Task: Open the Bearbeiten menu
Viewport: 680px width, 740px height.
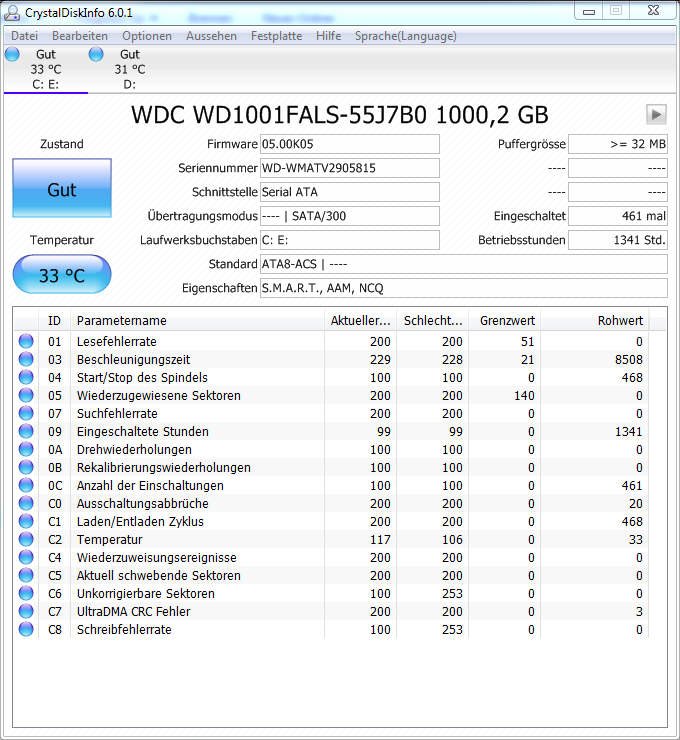Action: pyautogui.click(x=80, y=36)
